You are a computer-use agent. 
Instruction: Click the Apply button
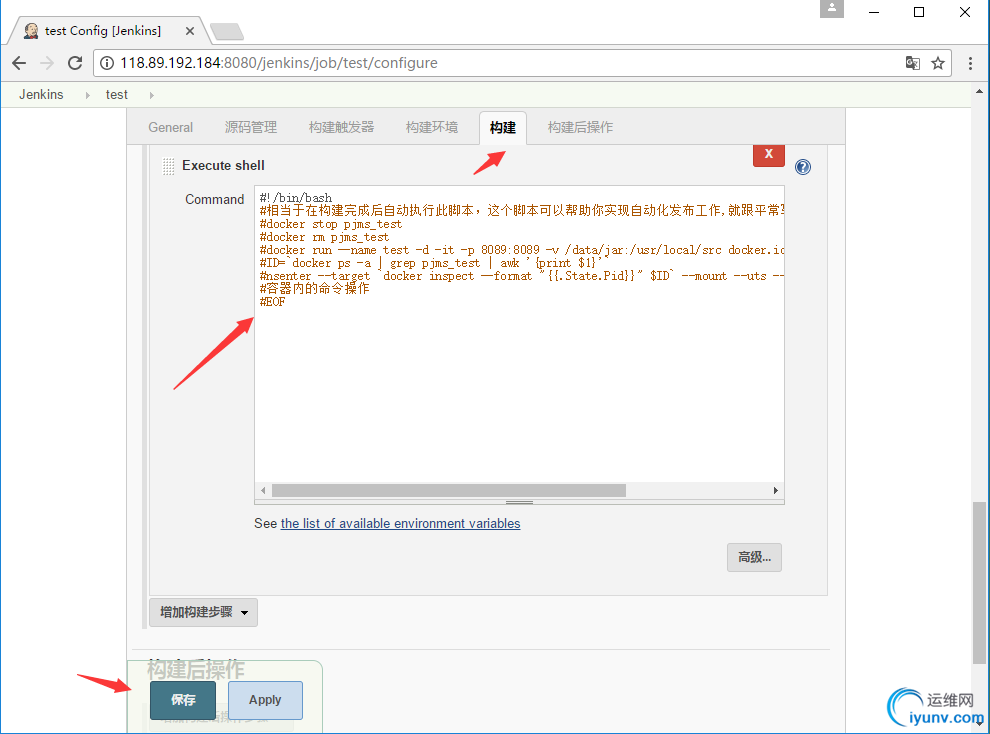pyautogui.click(x=265, y=700)
